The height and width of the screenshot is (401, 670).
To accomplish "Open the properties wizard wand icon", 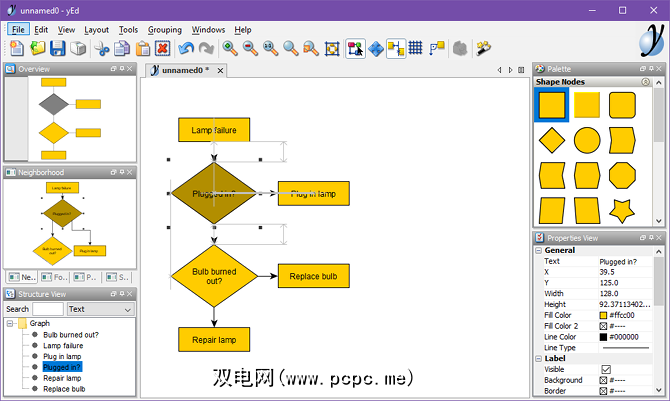I will pyautogui.click(x=484, y=48).
